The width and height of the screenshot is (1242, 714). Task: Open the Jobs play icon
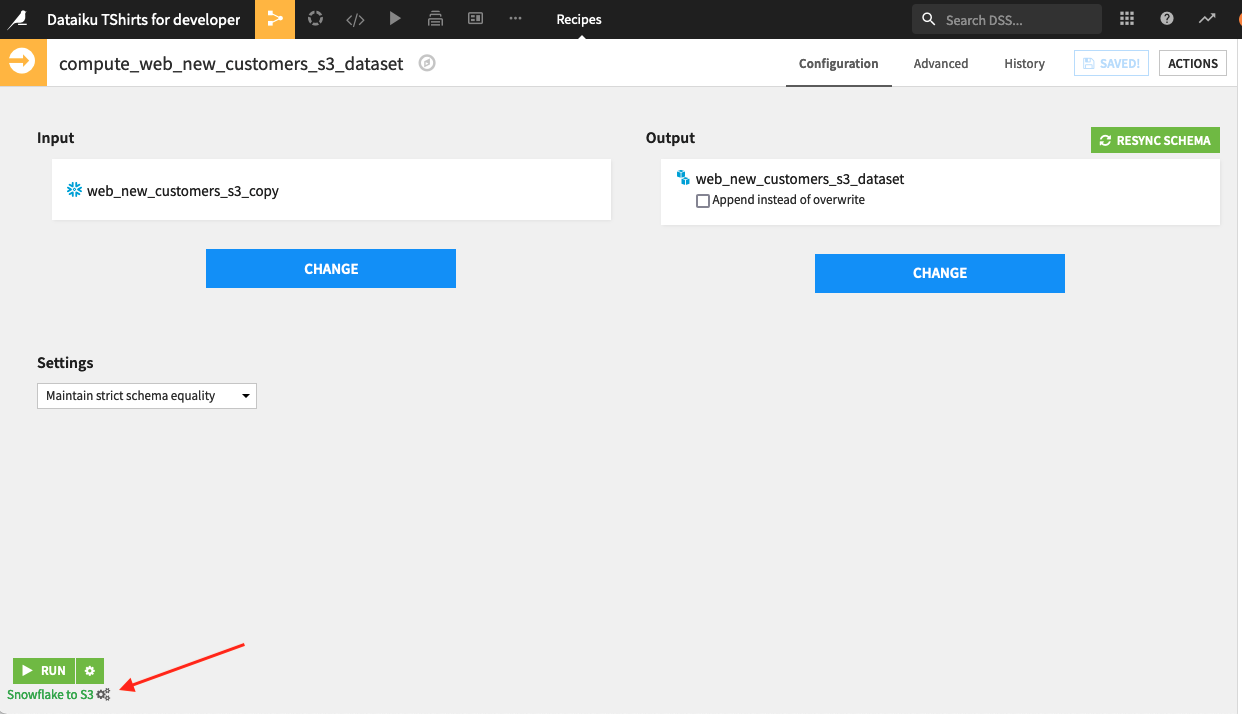click(395, 19)
